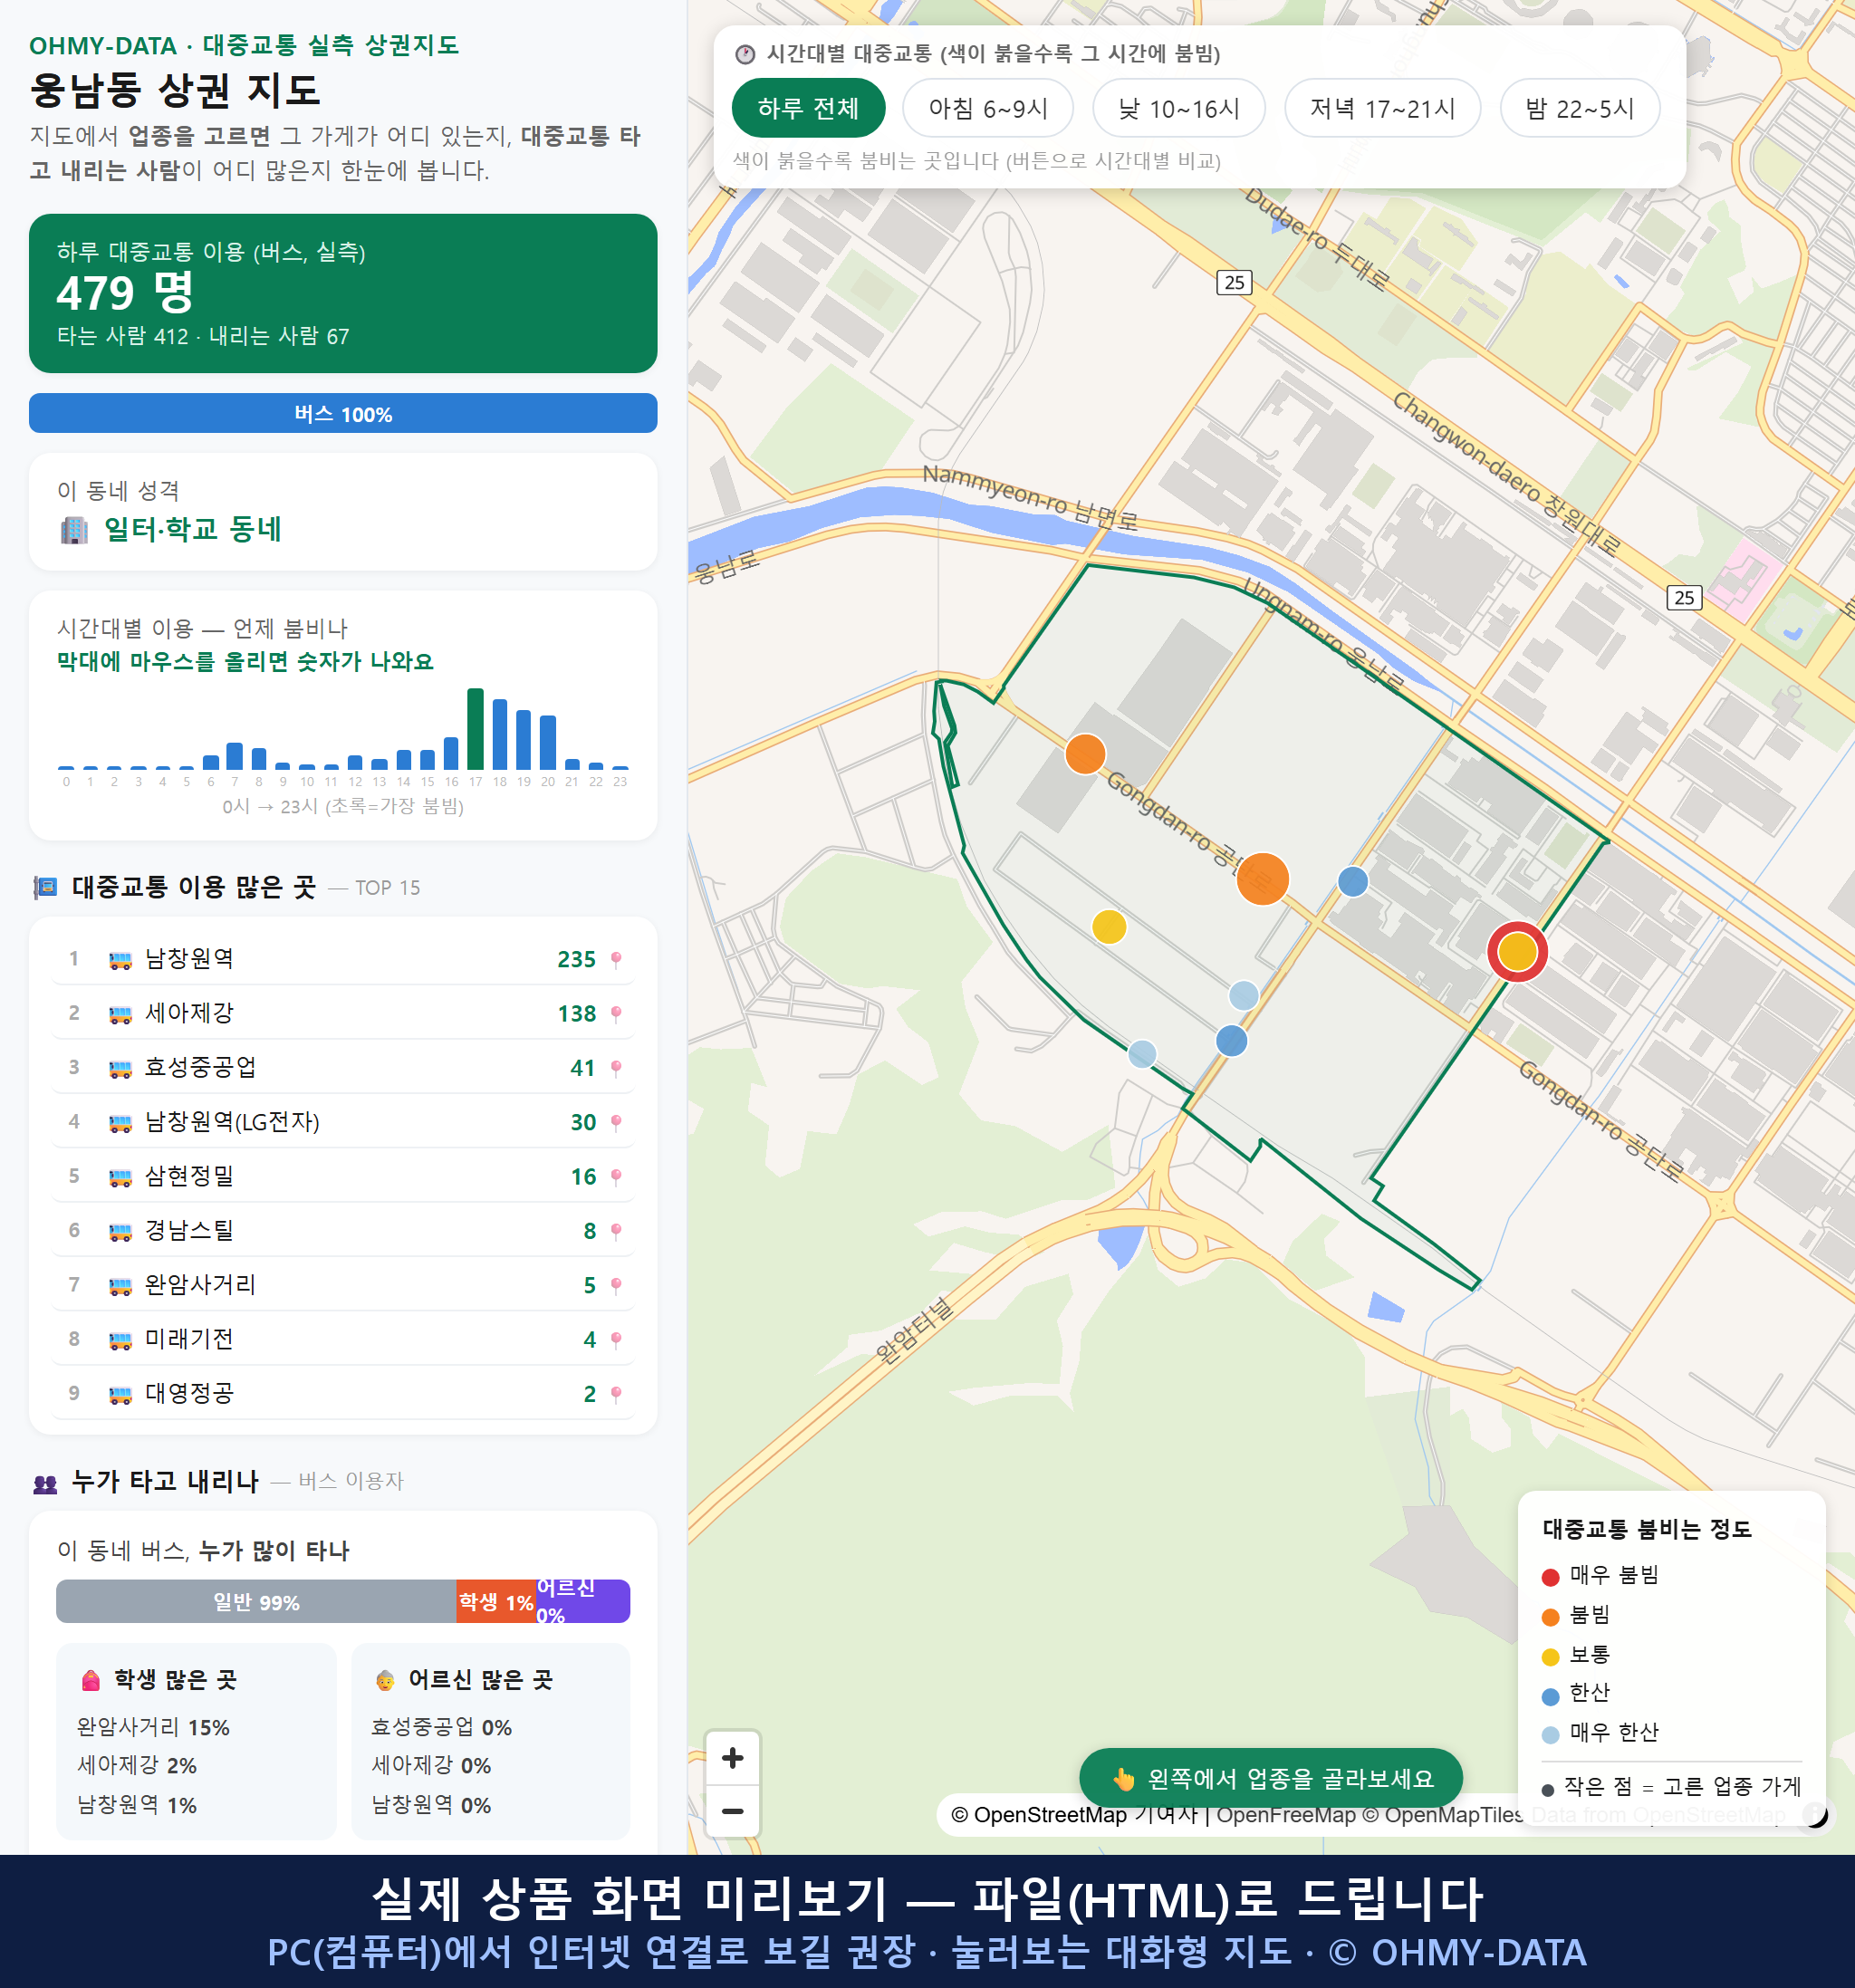Click the 세아제강 list row name
This screenshot has width=1855, height=1988.
pos(189,1013)
